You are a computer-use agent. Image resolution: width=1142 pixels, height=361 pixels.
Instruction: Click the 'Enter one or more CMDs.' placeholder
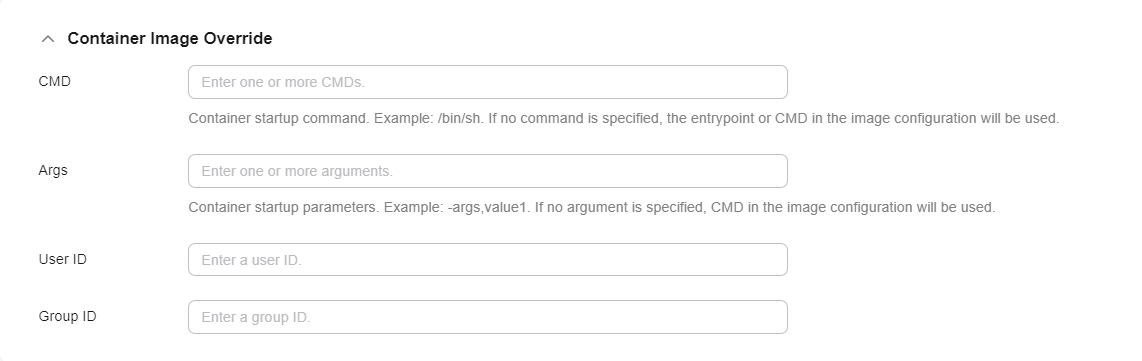283,82
